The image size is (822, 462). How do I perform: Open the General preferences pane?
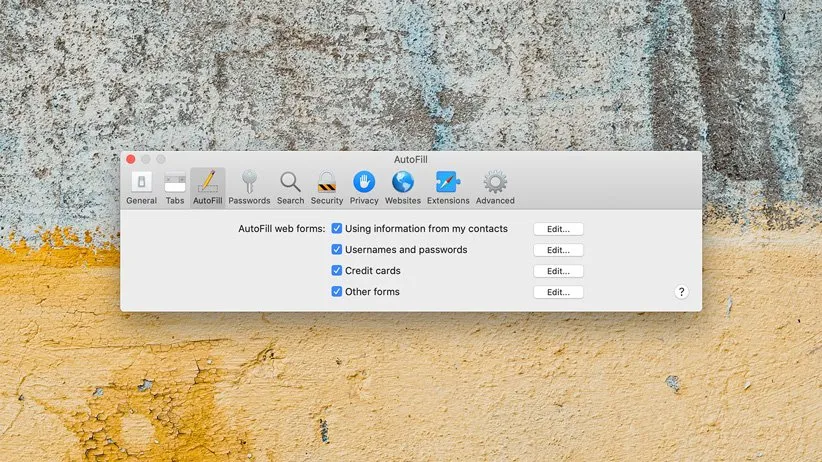click(141, 187)
